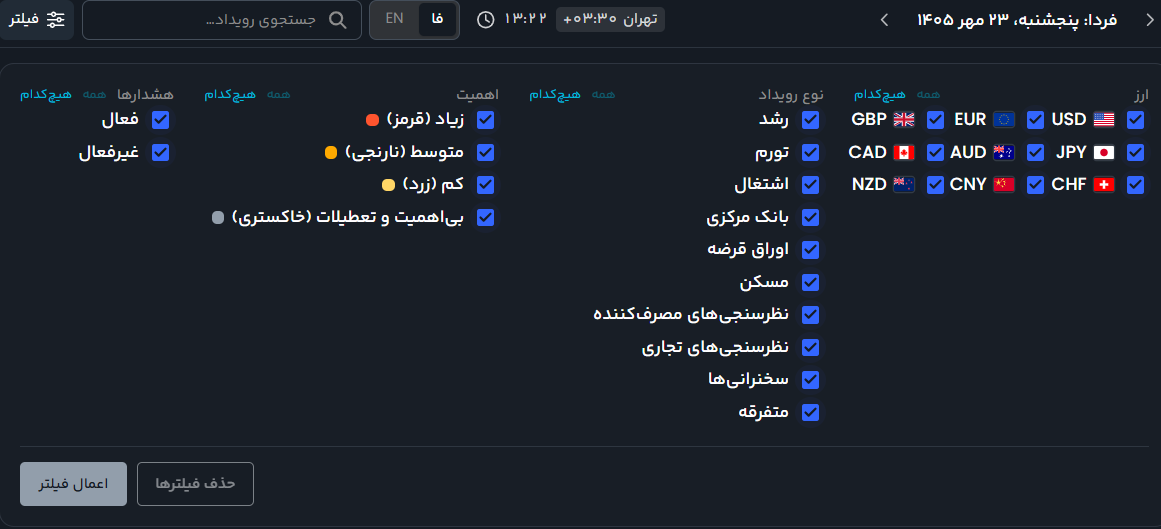Click the اعمال فیلتر button
The image size is (1161, 529).
tap(73, 484)
